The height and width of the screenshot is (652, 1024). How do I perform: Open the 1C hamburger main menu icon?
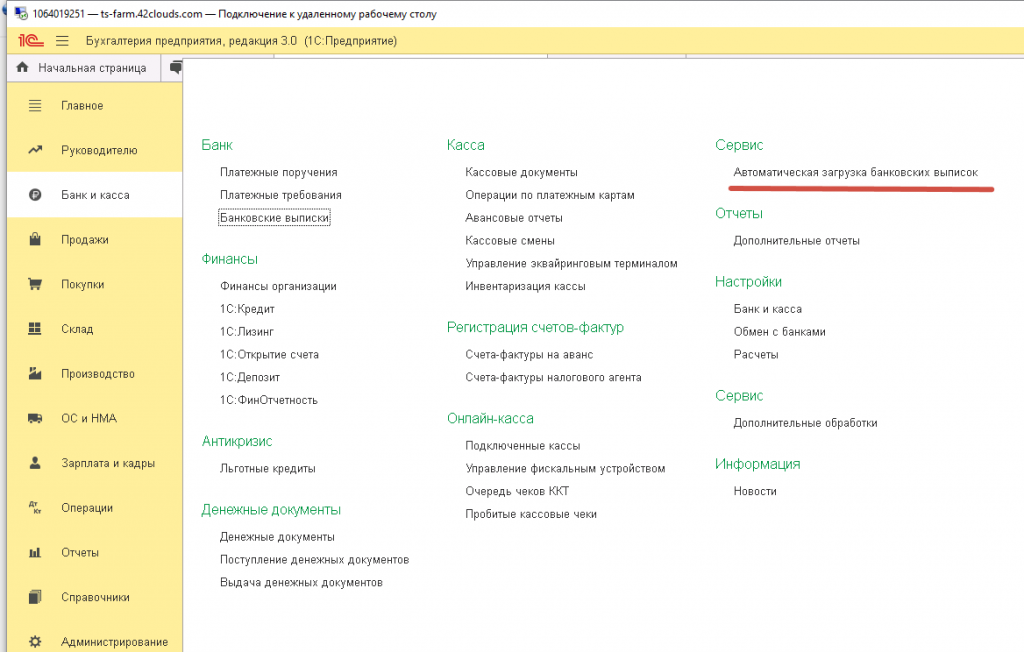pos(62,41)
